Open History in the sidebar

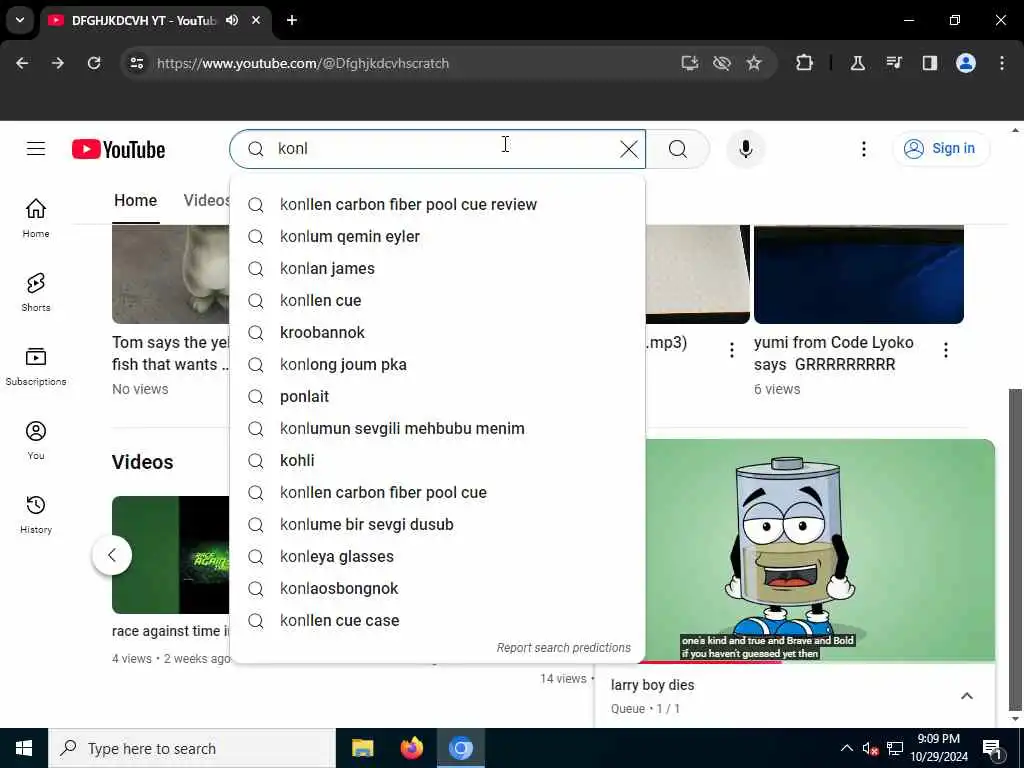[36, 514]
